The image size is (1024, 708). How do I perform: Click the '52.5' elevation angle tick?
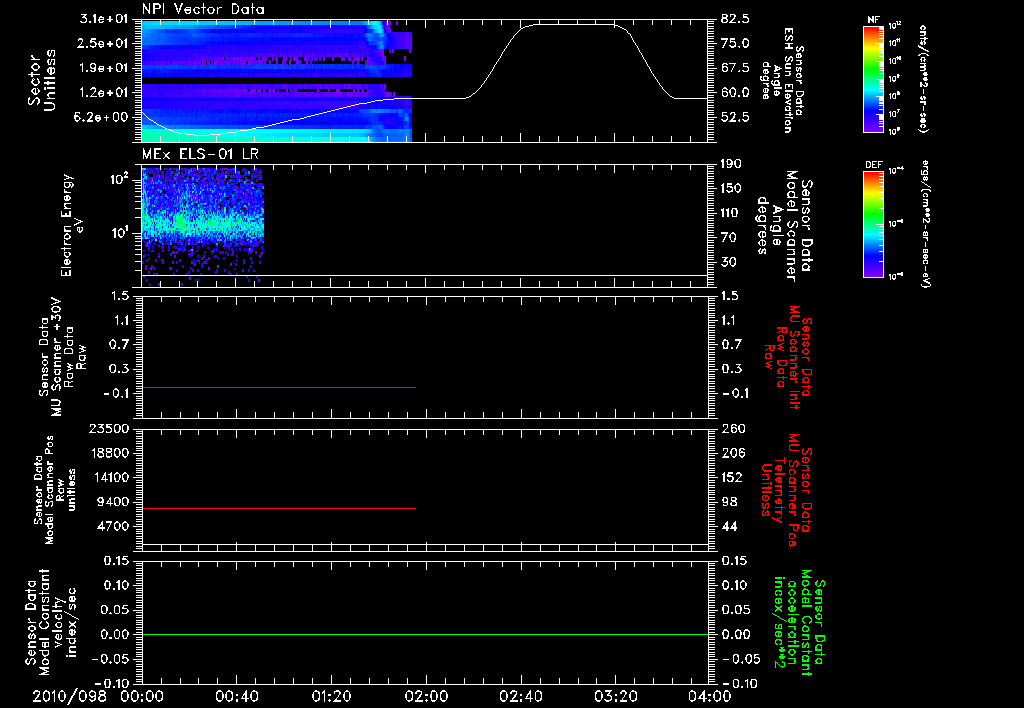(735, 118)
